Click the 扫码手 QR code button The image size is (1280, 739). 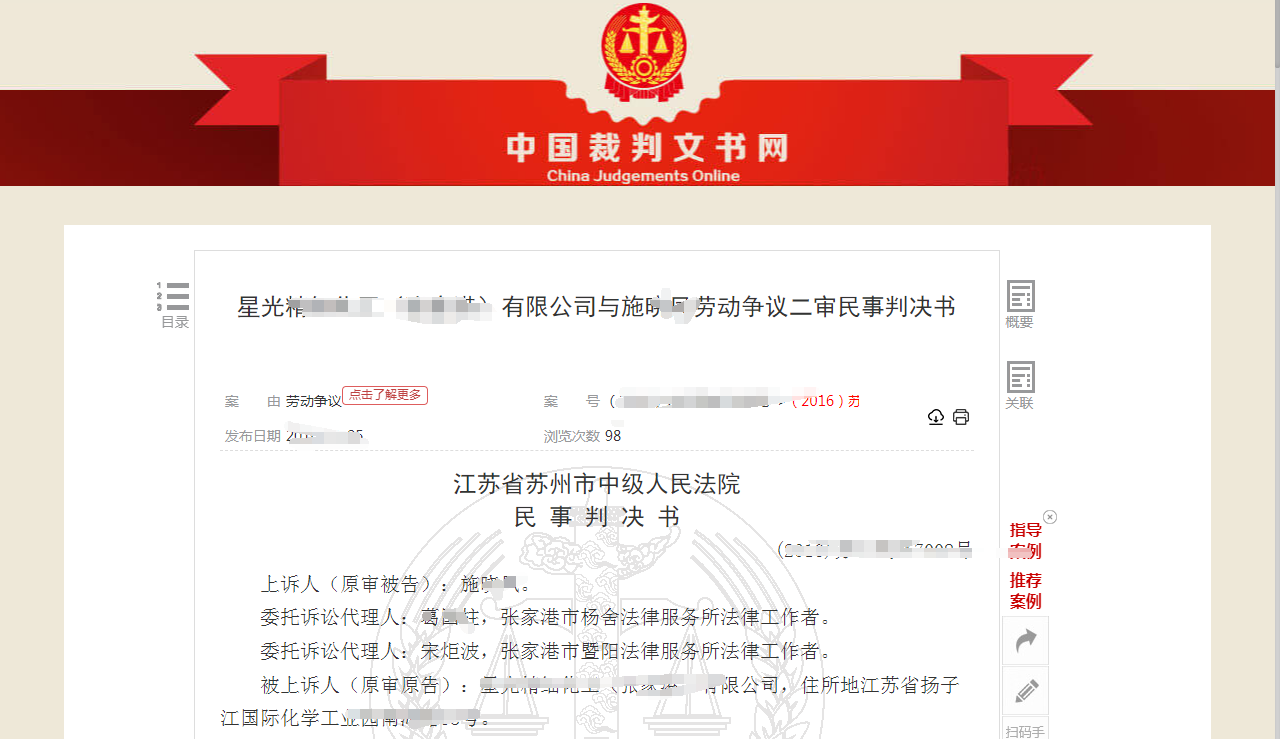[1025, 728]
